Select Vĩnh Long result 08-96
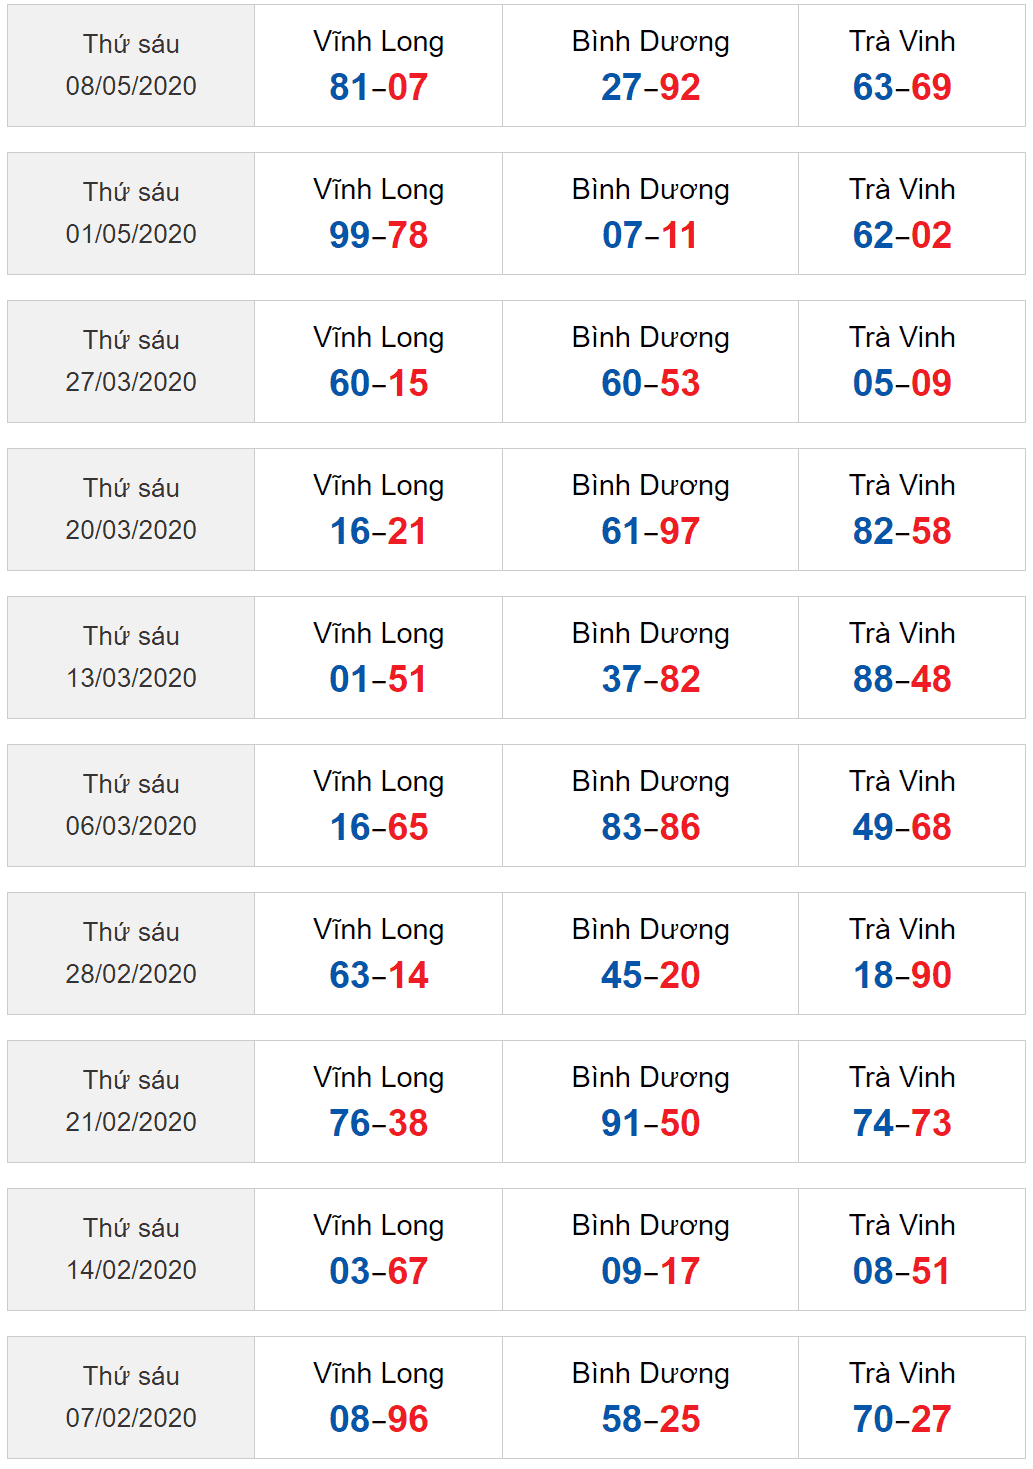This screenshot has height=1469, width=1033. pos(379,1419)
